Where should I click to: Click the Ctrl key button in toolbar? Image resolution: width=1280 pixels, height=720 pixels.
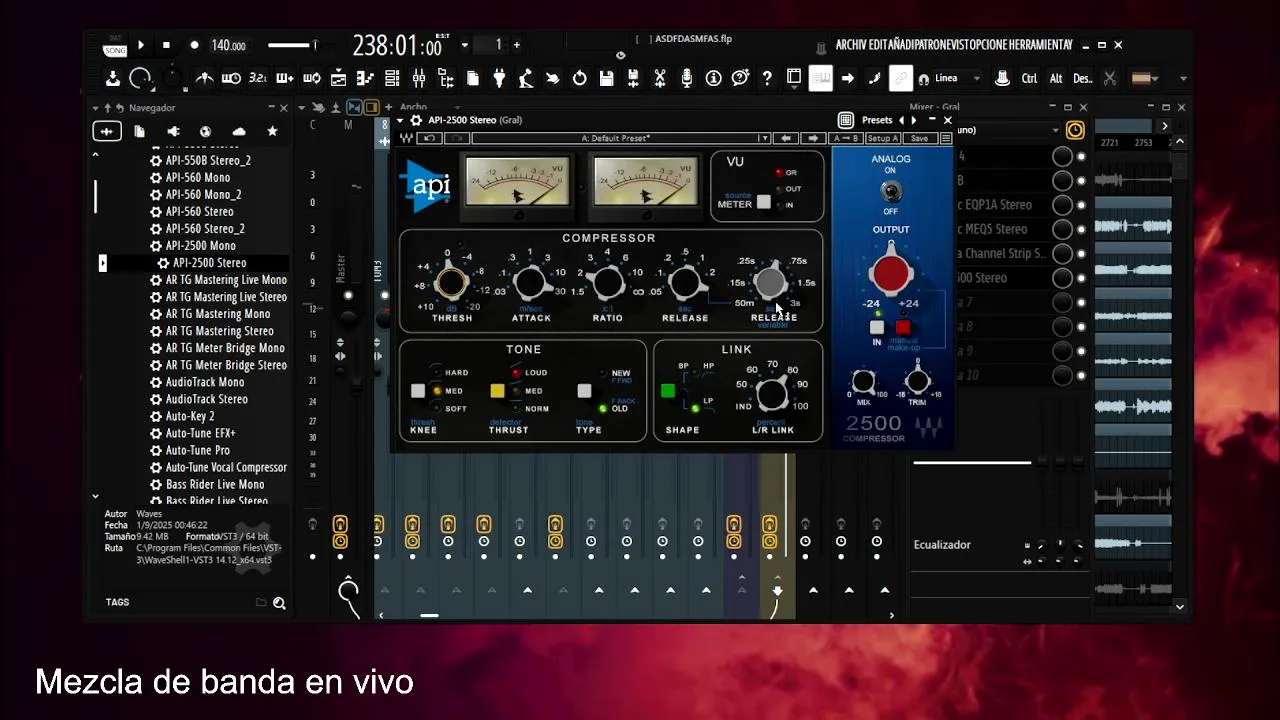coord(1029,78)
